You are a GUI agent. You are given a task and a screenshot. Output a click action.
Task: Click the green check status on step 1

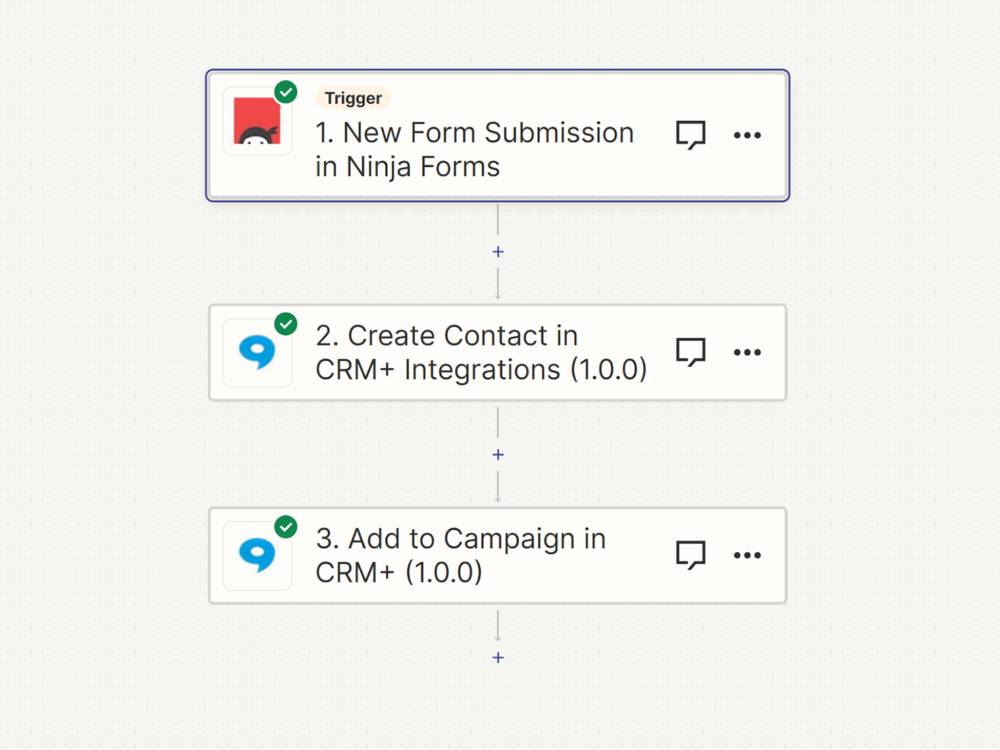pyautogui.click(x=286, y=93)
